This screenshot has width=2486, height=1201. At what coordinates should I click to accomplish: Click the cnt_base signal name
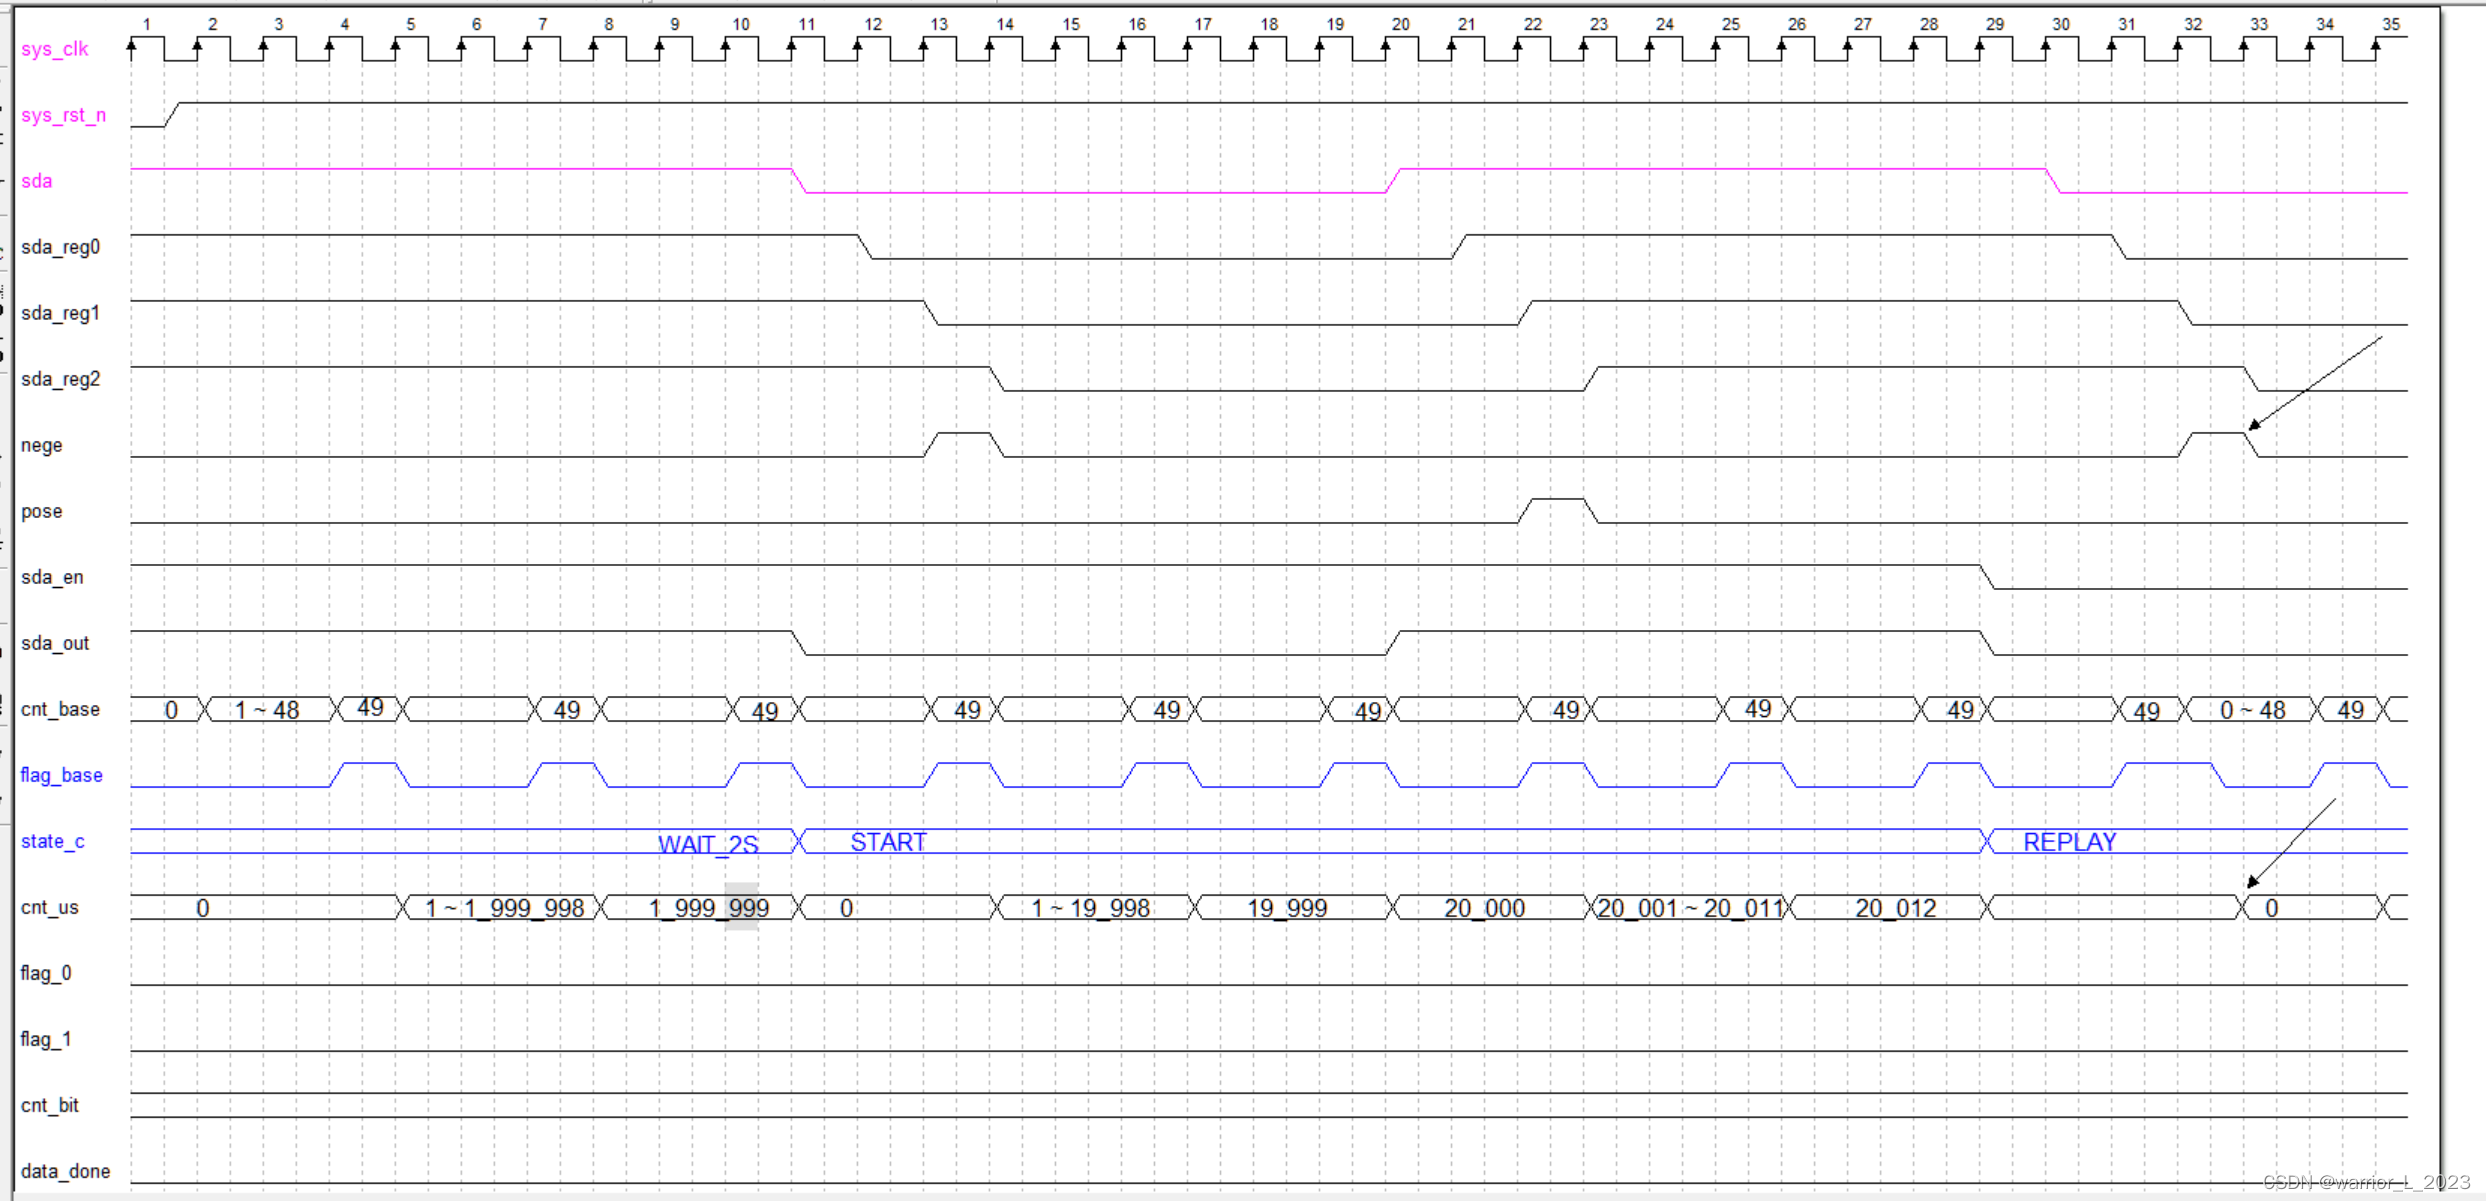(60, 709)
